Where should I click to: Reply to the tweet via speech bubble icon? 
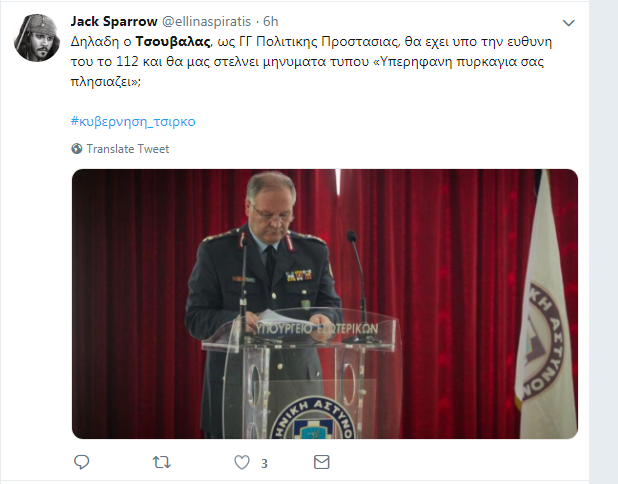coord(82,462)
